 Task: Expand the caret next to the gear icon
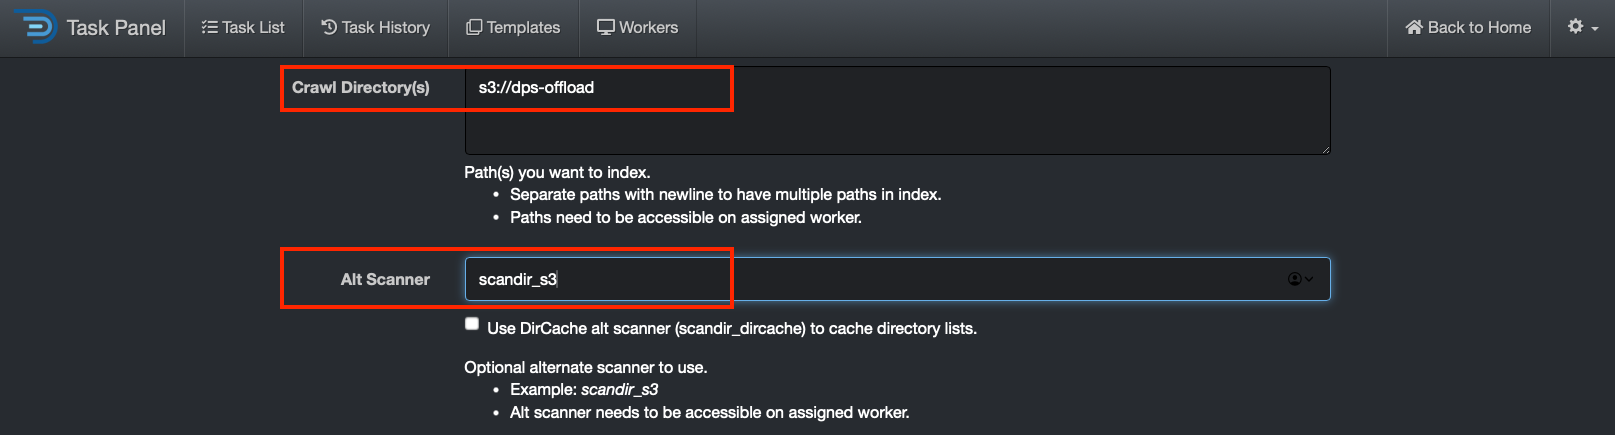click(1595, 29)
